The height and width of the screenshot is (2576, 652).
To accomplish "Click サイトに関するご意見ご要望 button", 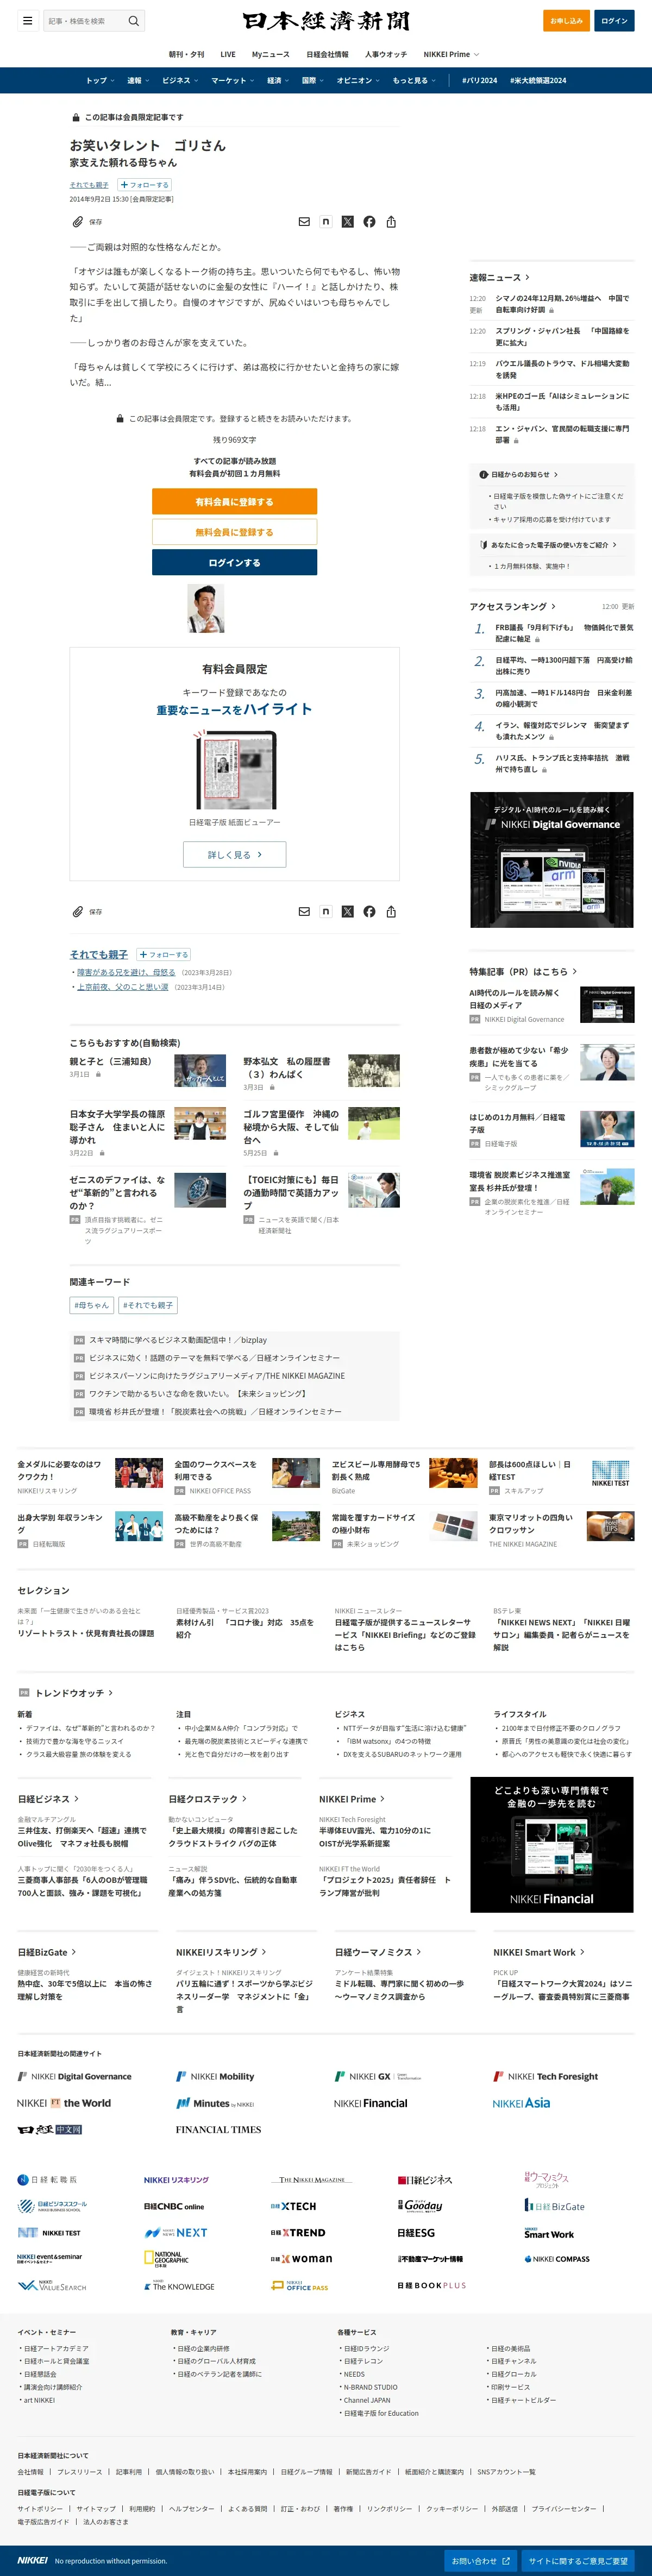I will click(x=579, y=2560).
